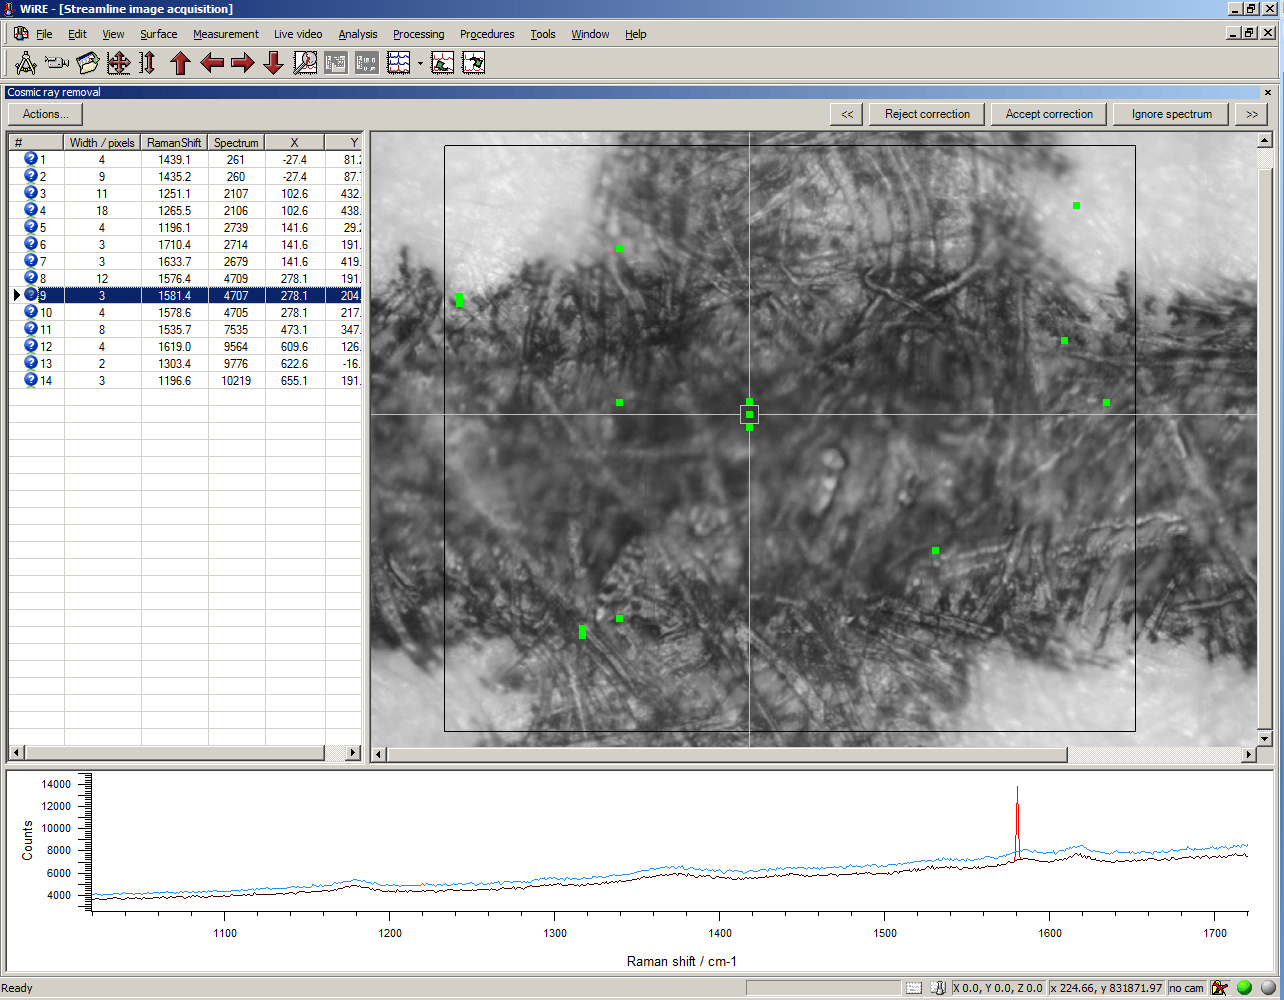Click the image view horizontal scrollbar
The height and width of the screenshot is (1000, 1284).
tap(726, 755)
